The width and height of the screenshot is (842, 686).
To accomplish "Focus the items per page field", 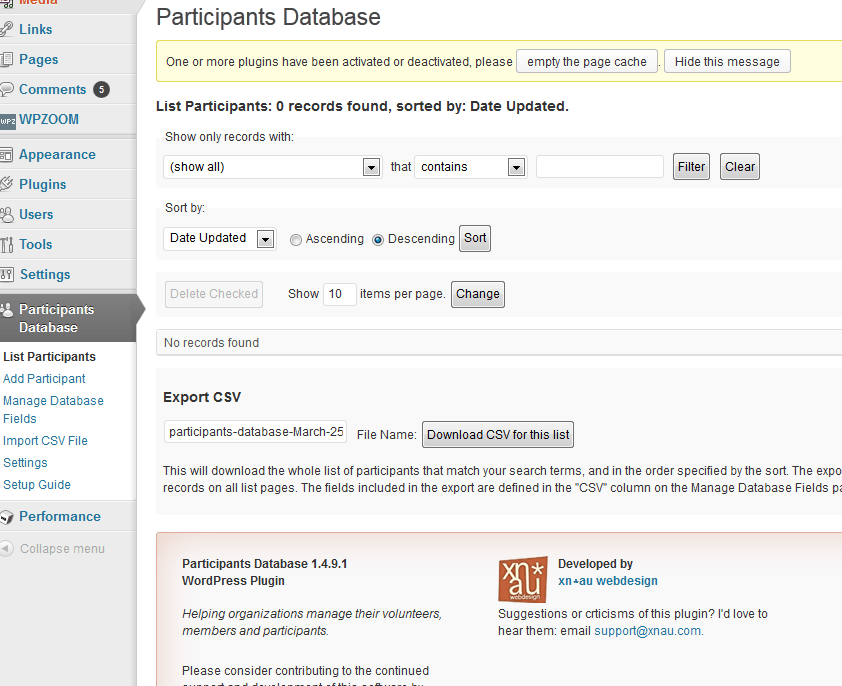I will tap(339, 294).
